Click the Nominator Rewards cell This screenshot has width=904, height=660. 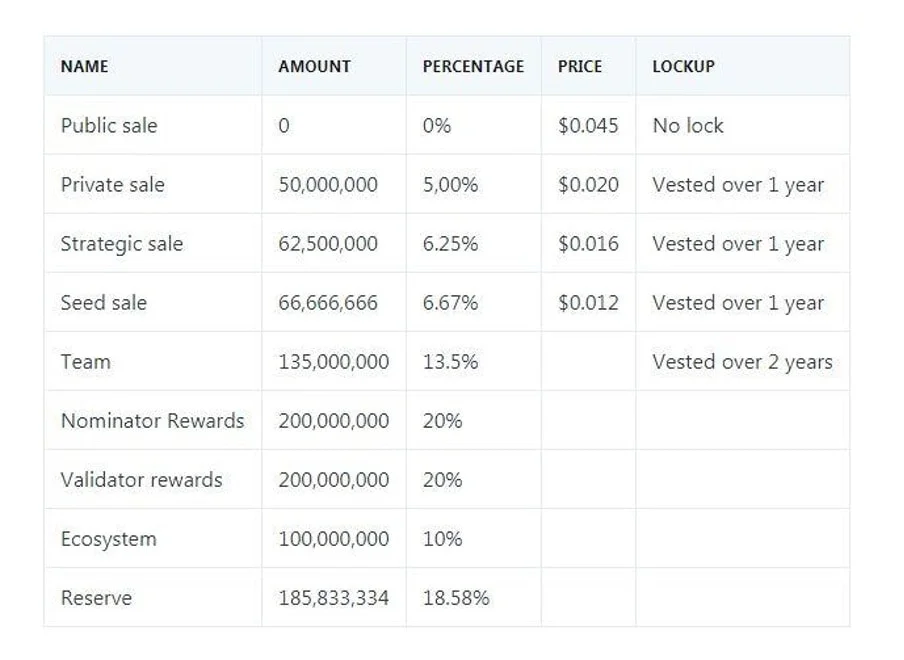click(x=152, y=420)
